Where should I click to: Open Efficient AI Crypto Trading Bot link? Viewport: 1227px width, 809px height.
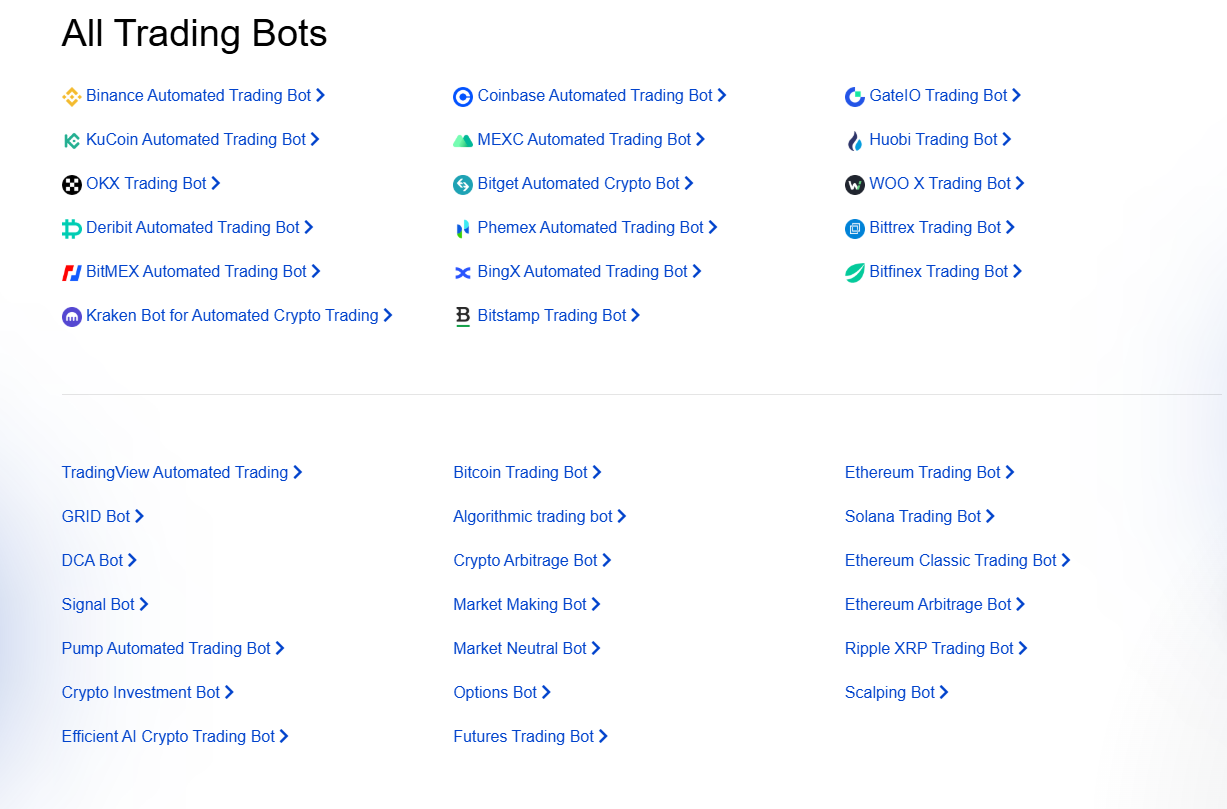pyautogui.click(x=175, y=737)
